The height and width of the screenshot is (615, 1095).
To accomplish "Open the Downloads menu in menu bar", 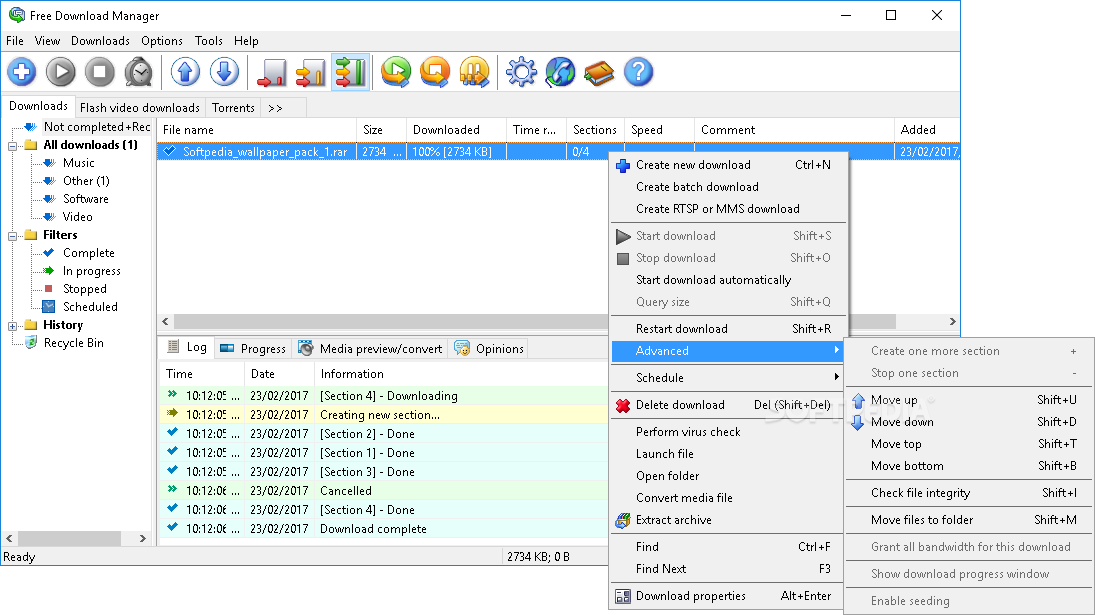I will (100, 40).
